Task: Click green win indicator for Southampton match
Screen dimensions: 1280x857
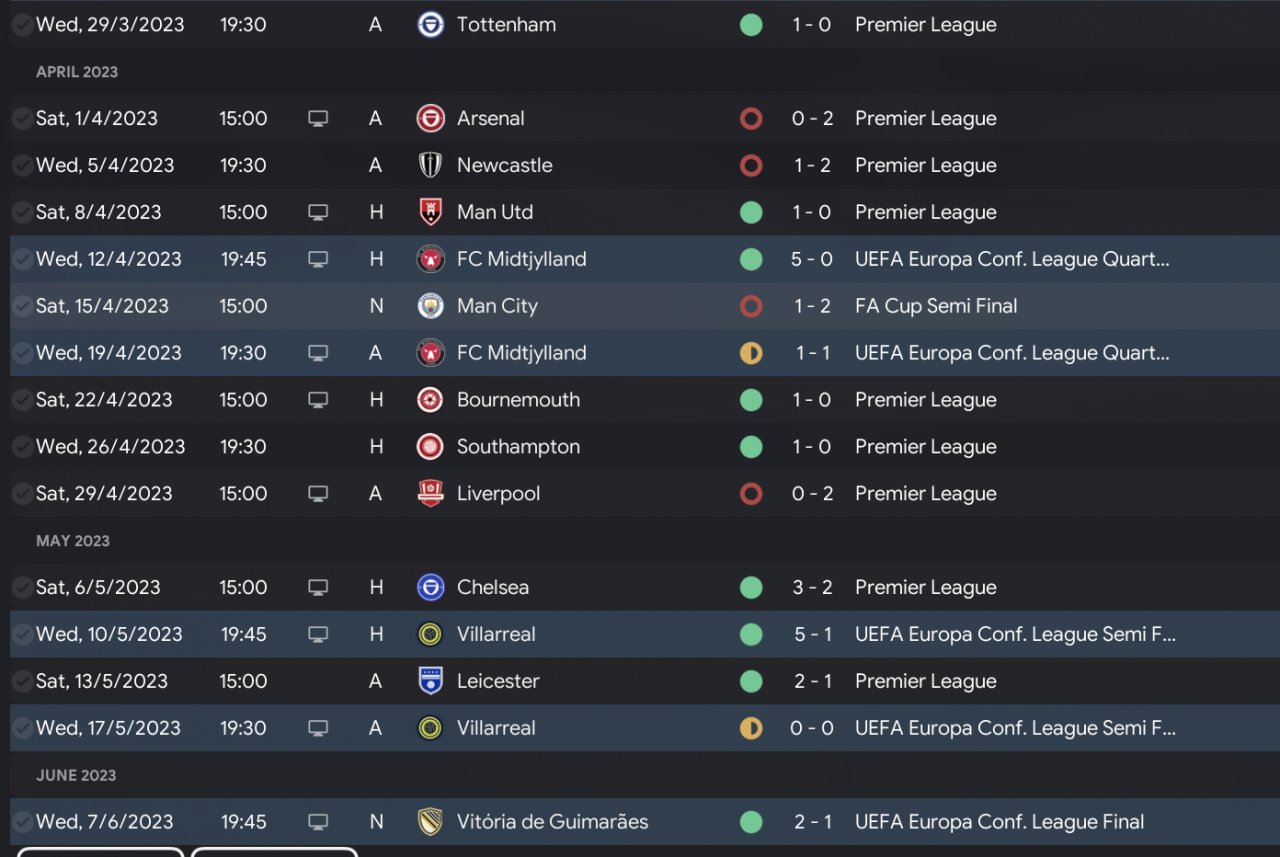Action: click(x=751, y=447)
